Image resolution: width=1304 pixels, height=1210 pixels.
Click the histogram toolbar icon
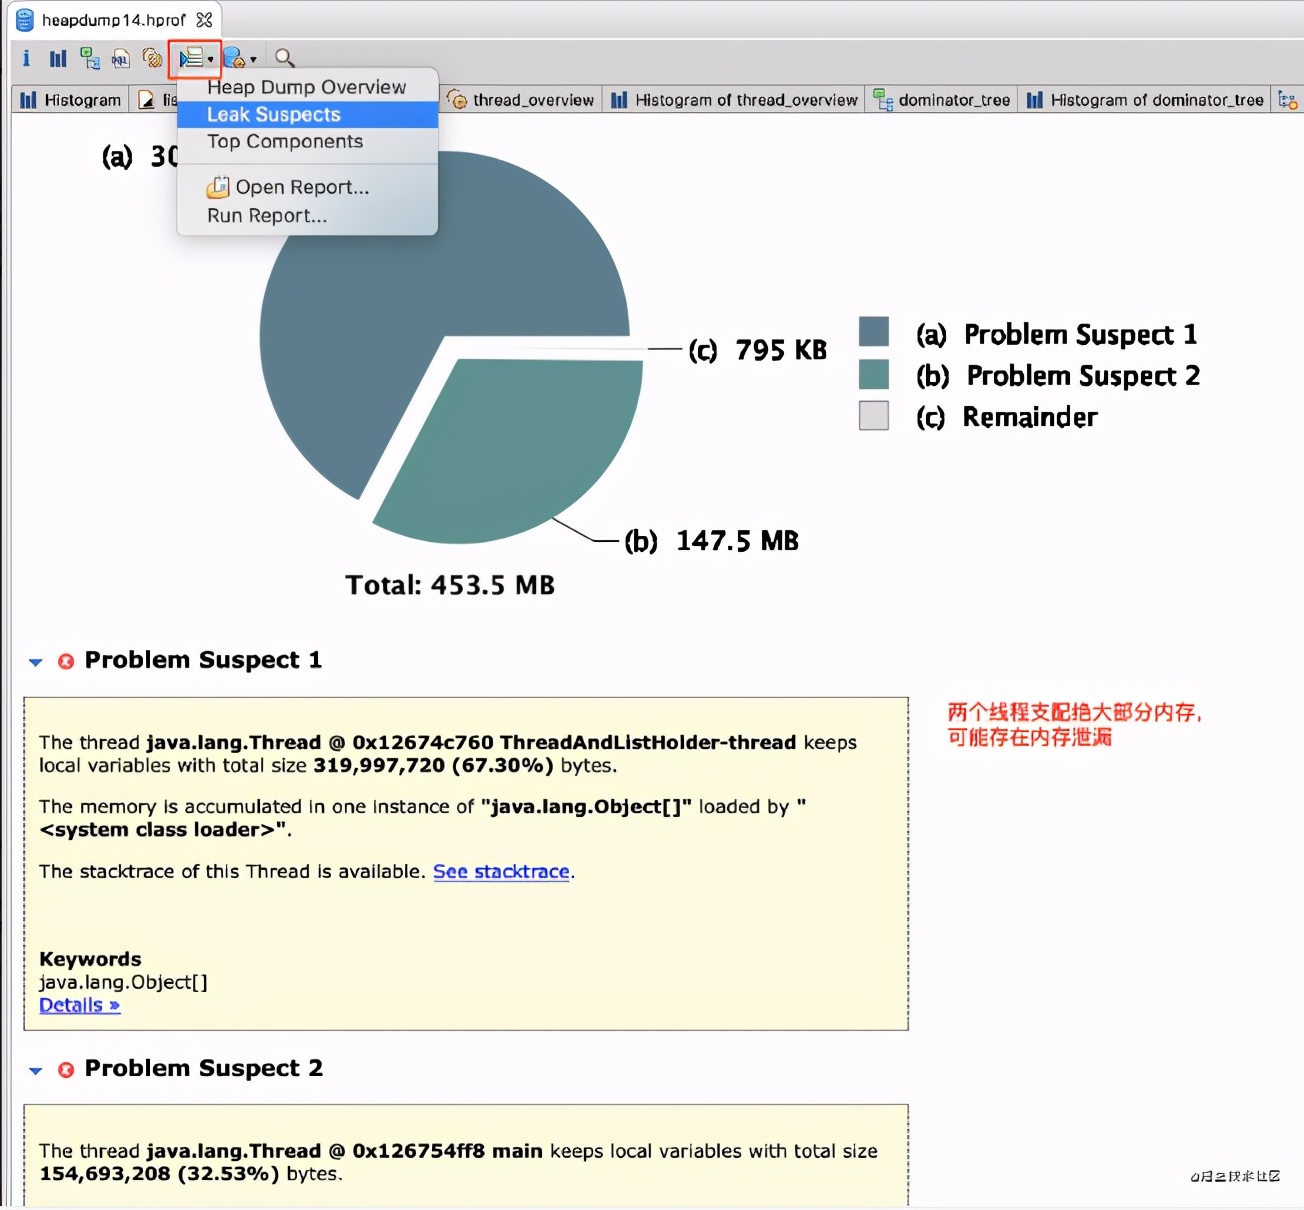[x=58, y=58]
